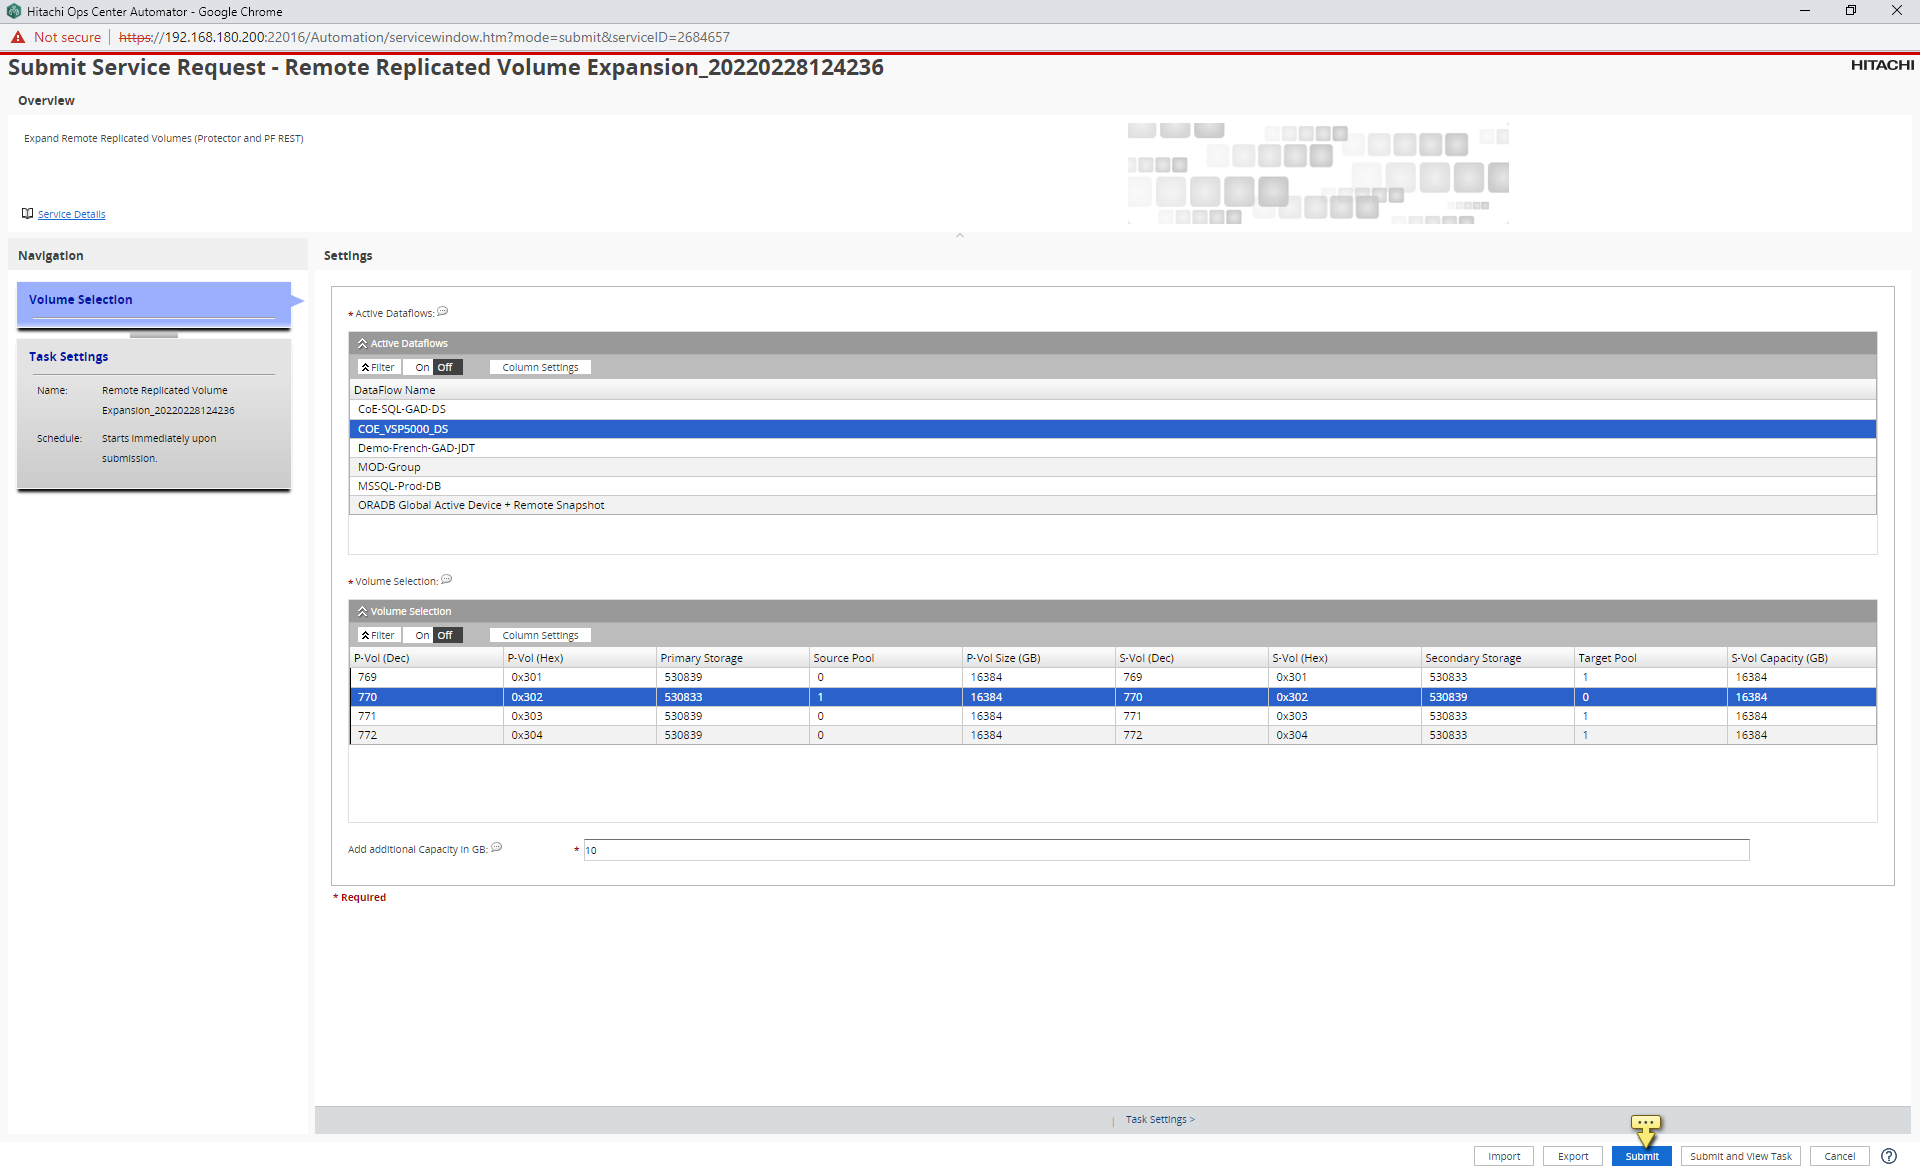
Task: Collapse the Active Dataflows section
Action: point(362,343)
